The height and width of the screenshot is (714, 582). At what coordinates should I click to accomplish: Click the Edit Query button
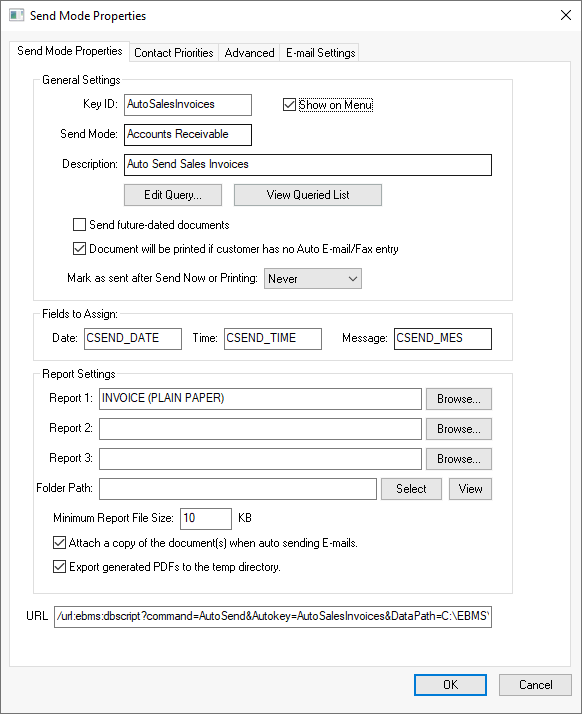(173, 195)
